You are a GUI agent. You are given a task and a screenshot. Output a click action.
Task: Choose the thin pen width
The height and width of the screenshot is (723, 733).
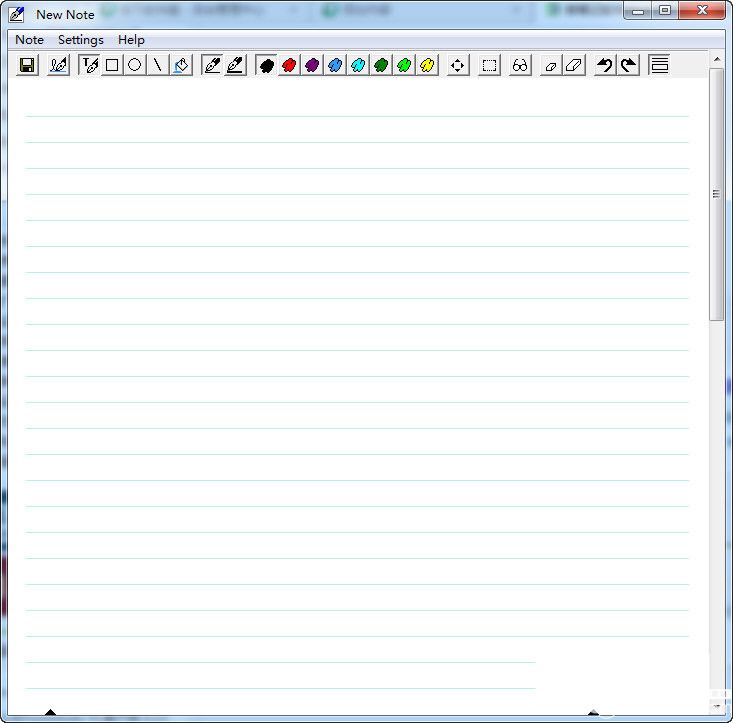coord(212,65)
